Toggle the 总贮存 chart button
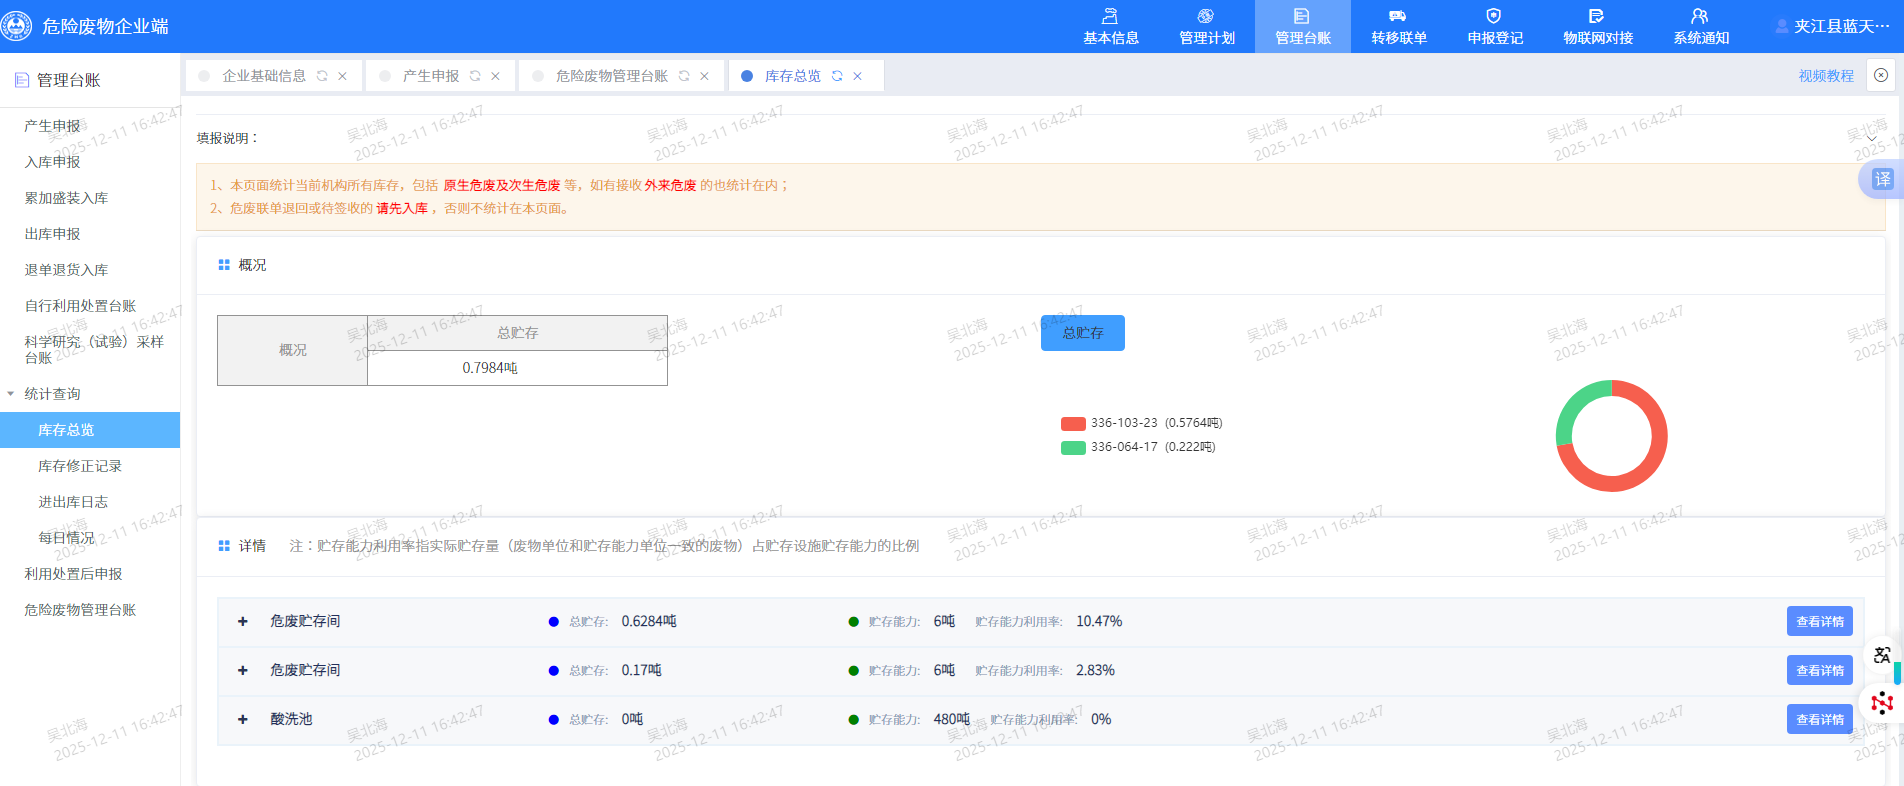Image resolution: width=1904 pixels, height=786 pixels. tap(1082, 333)
